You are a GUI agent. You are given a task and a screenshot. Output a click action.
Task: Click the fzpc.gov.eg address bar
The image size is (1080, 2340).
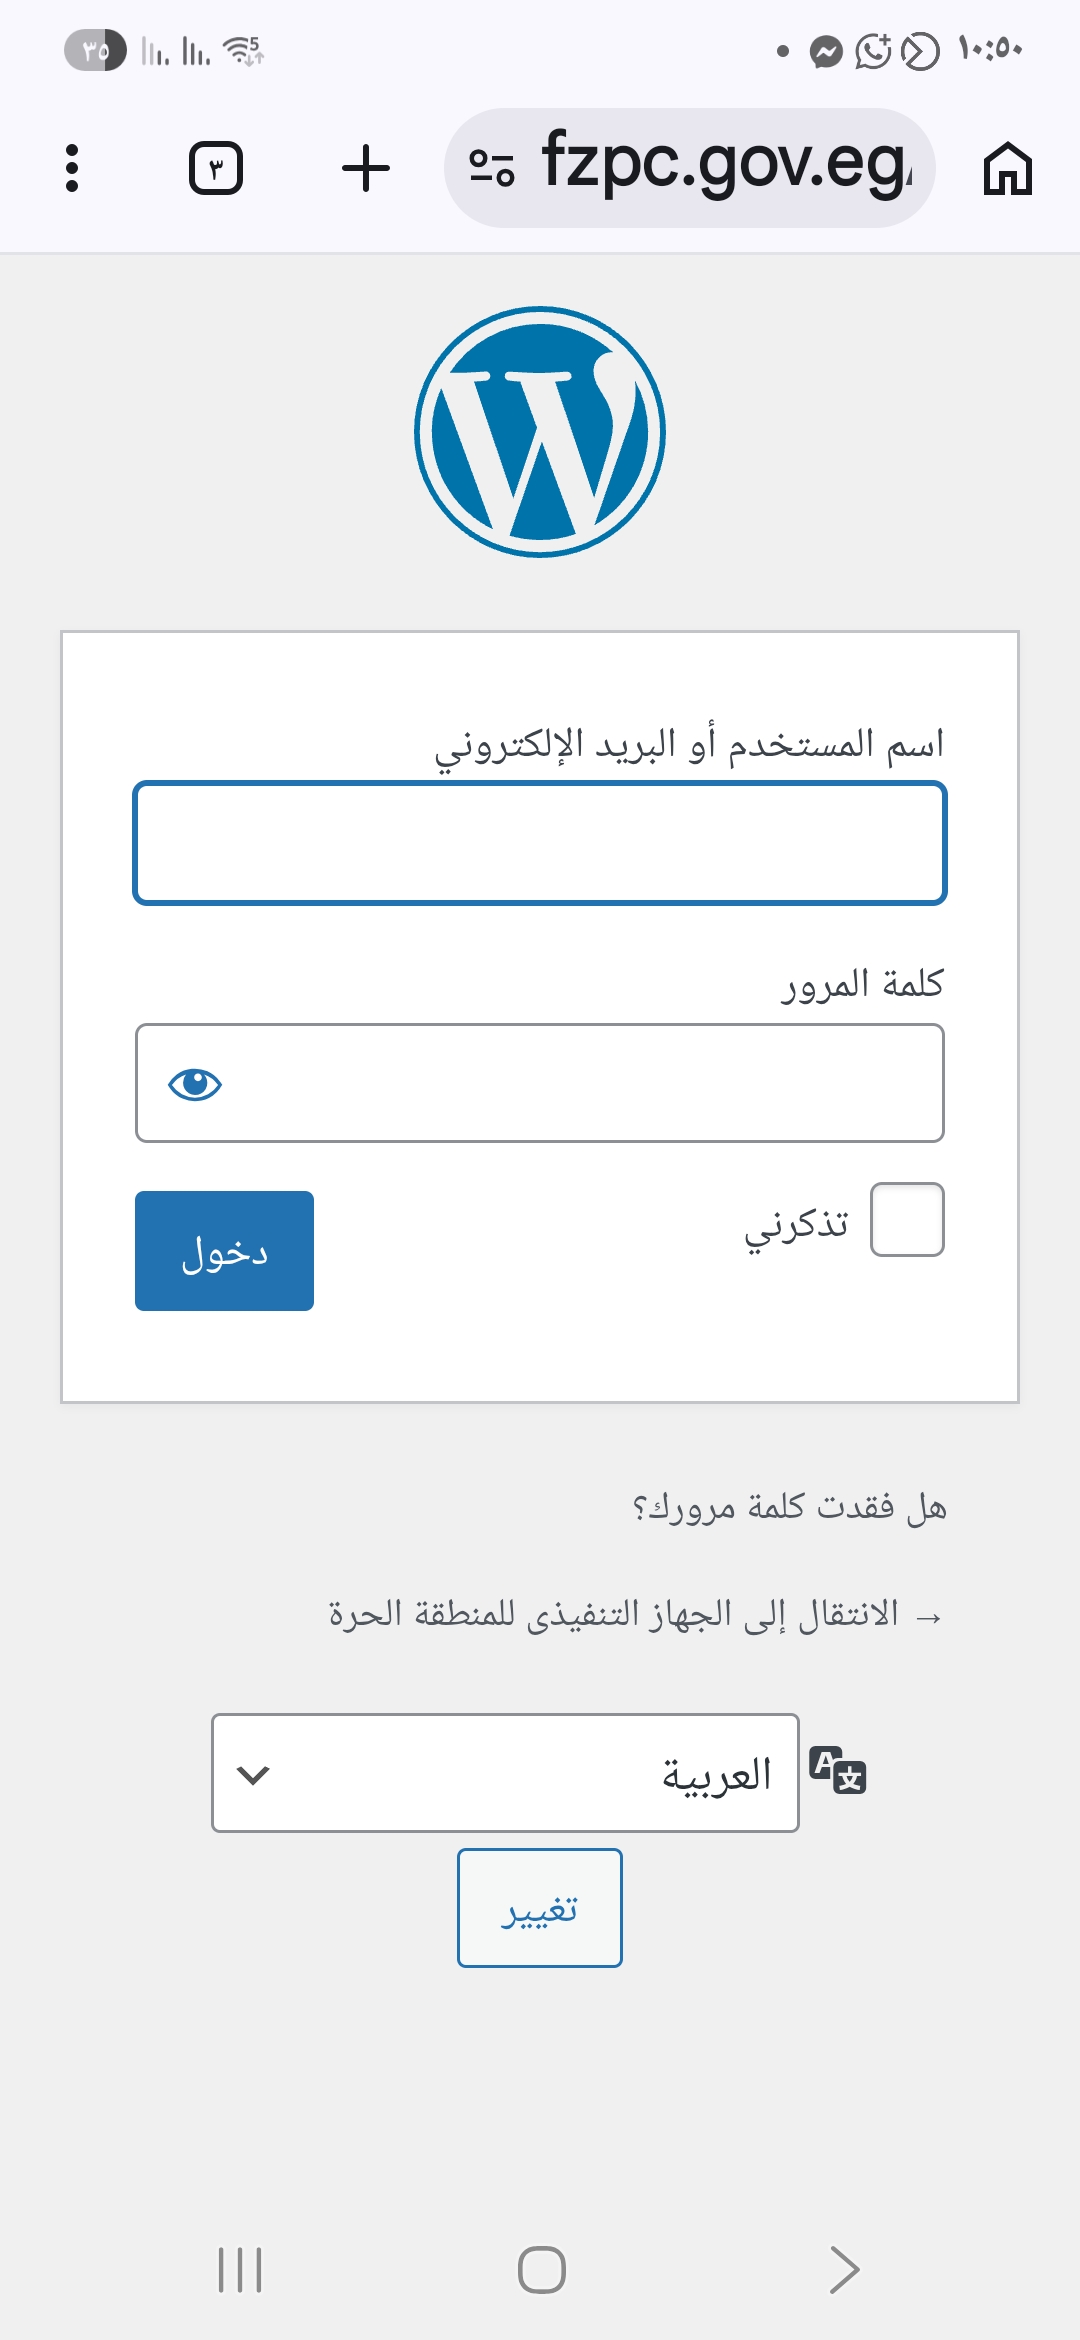(x=725, y=168)
